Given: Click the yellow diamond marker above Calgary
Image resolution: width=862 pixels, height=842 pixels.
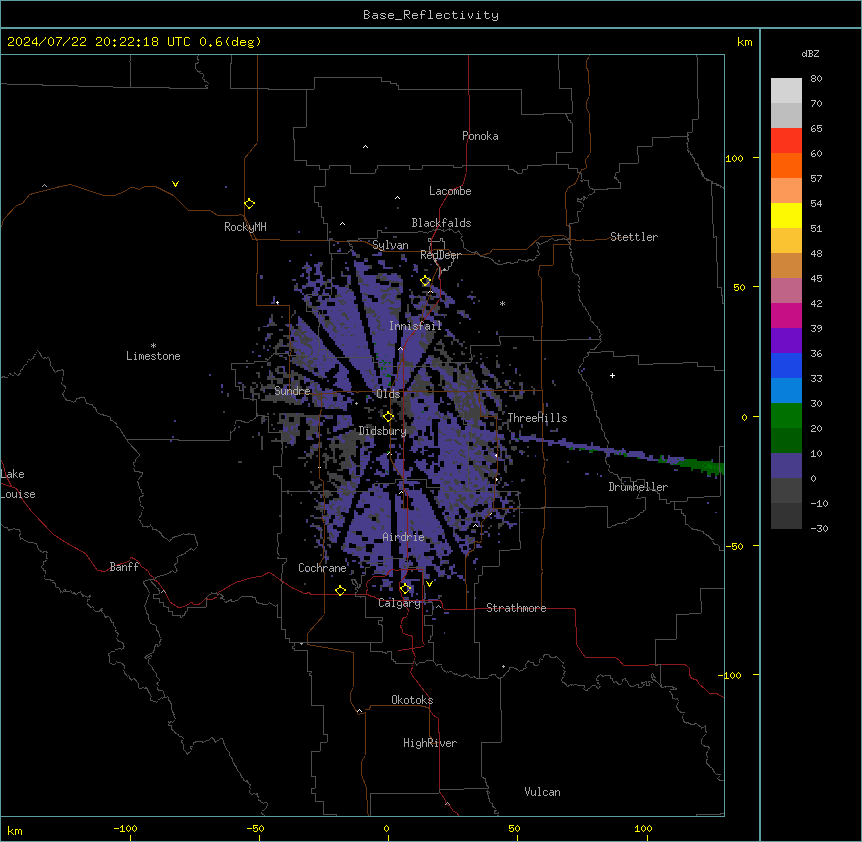Looking at the screenshot, I should click(405, 589).
